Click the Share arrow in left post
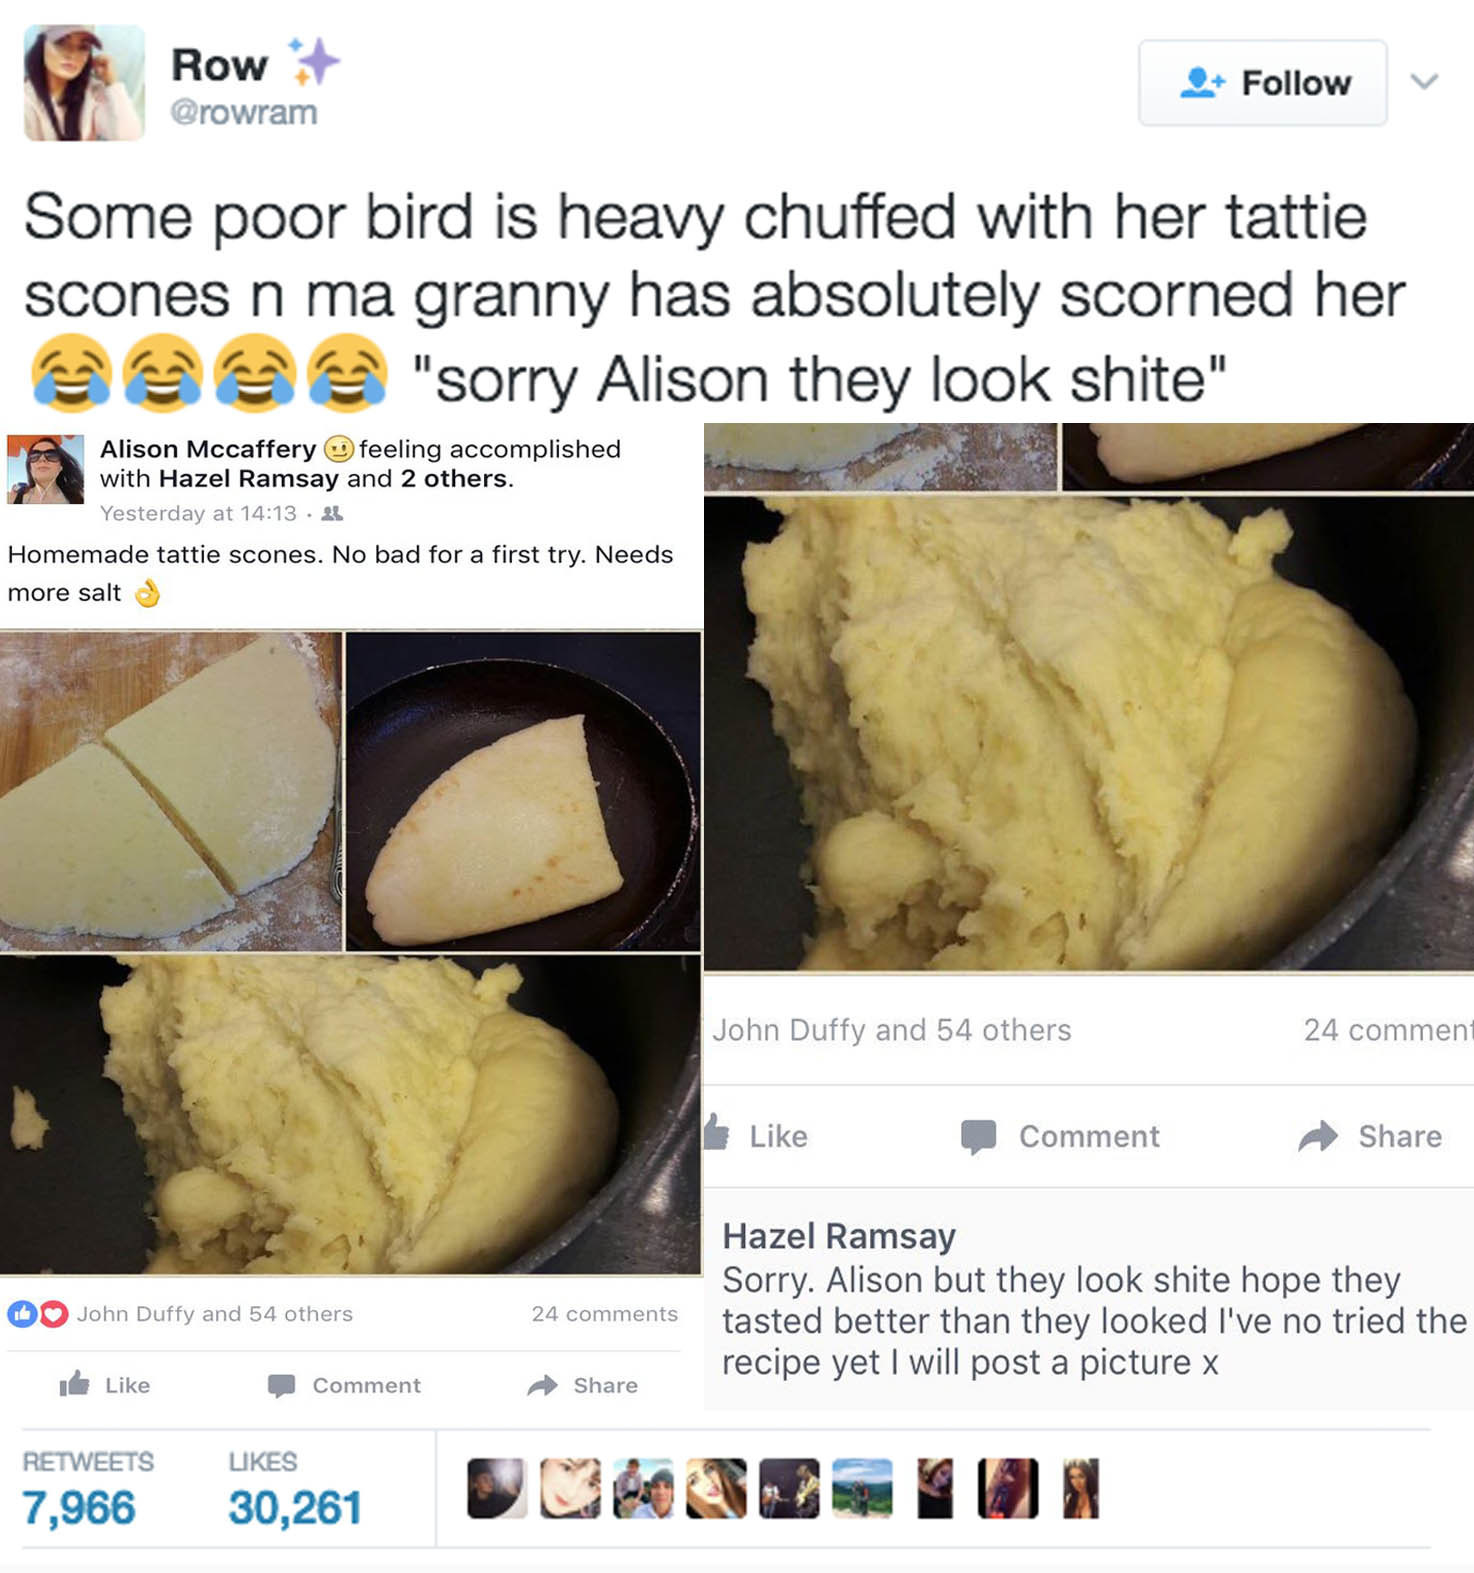 tap(542, 1385)
